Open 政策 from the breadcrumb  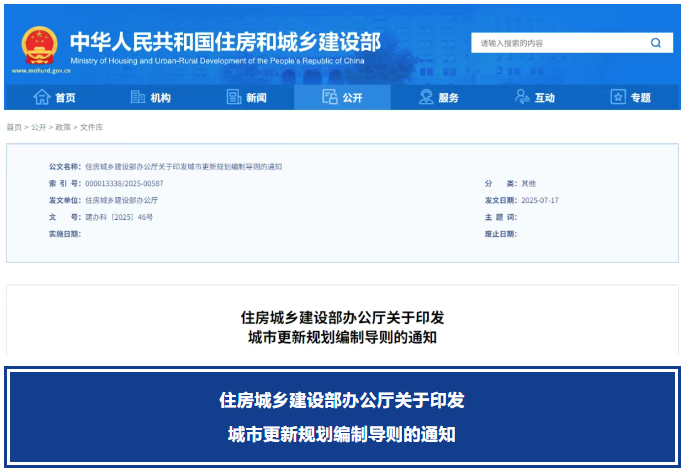pyautogui.click(x=63, y=128)
